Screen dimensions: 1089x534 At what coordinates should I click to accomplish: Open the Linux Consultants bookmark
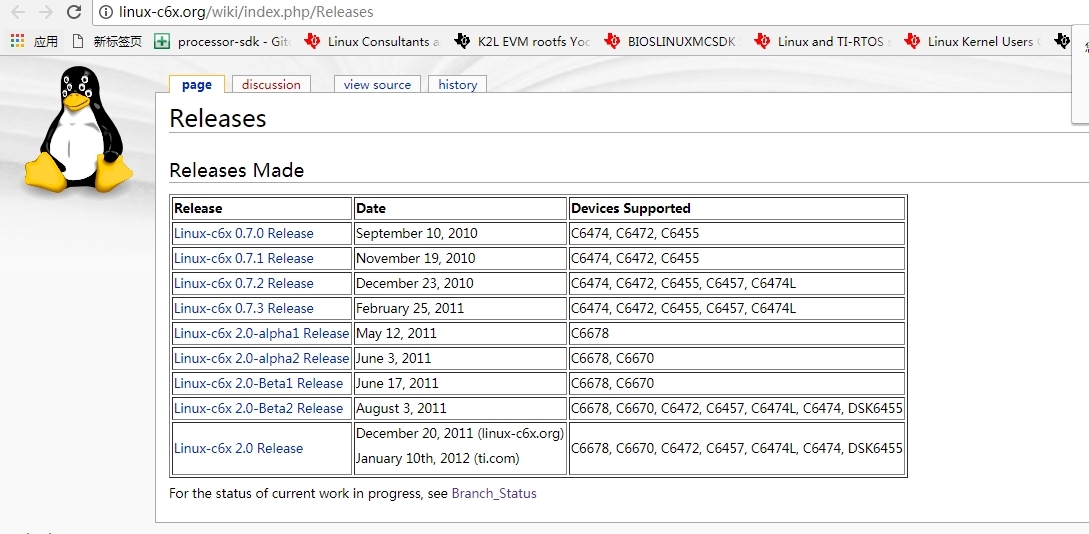[372, 41]
